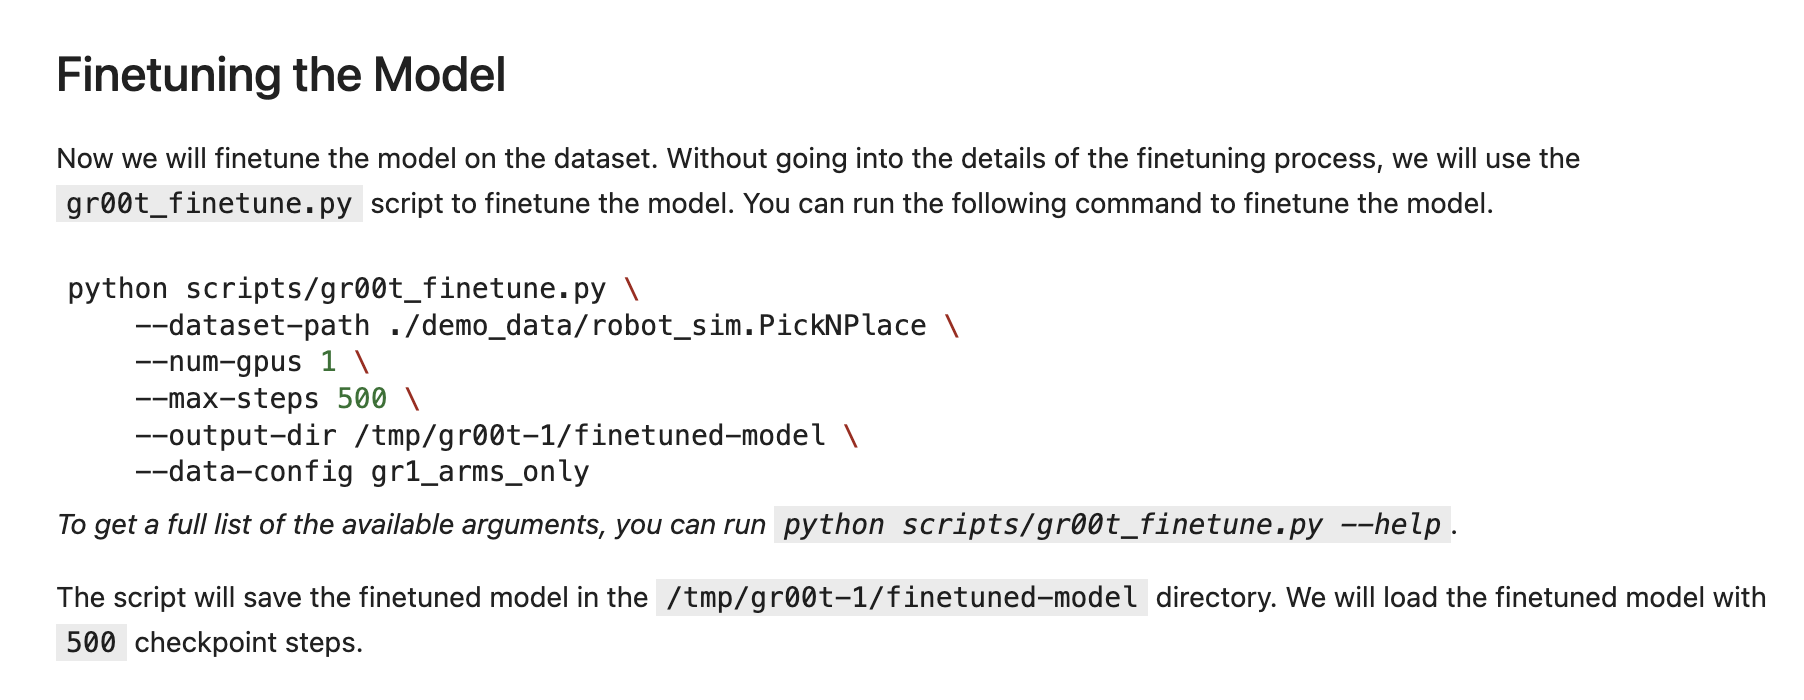Click the /tmp/gr00t-1/finetuned-model path in the command
Screen dimensions: 1804x700
(x=590, y=436)
